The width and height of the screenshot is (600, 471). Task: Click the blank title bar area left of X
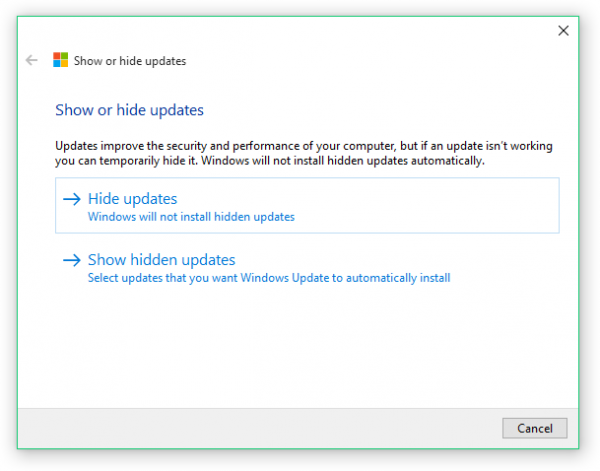click(x=350, y=31)
